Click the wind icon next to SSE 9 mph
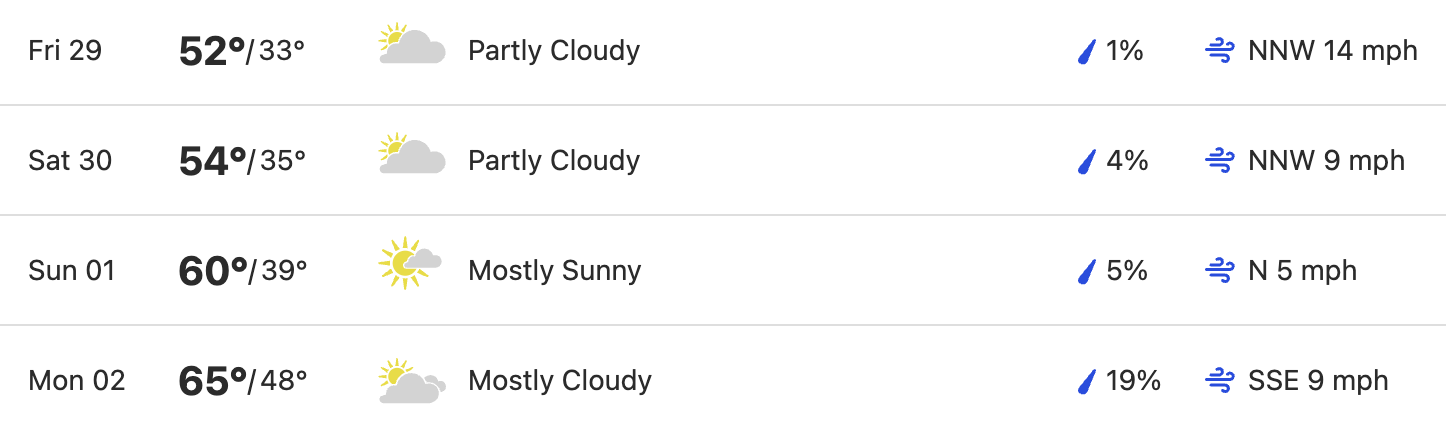Image resolution: width=1446 pixels, height=432 pixels. coord(1220,381)
